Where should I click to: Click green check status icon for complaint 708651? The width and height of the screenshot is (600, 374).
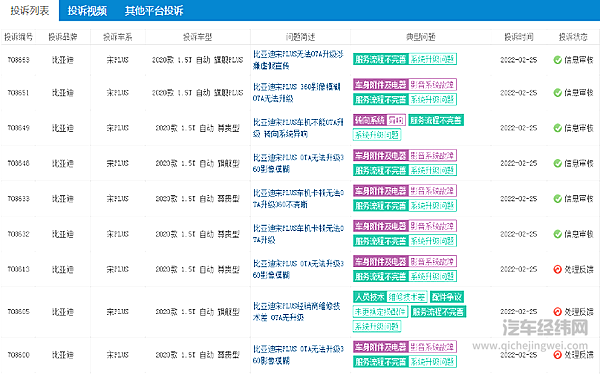[558, 93]
